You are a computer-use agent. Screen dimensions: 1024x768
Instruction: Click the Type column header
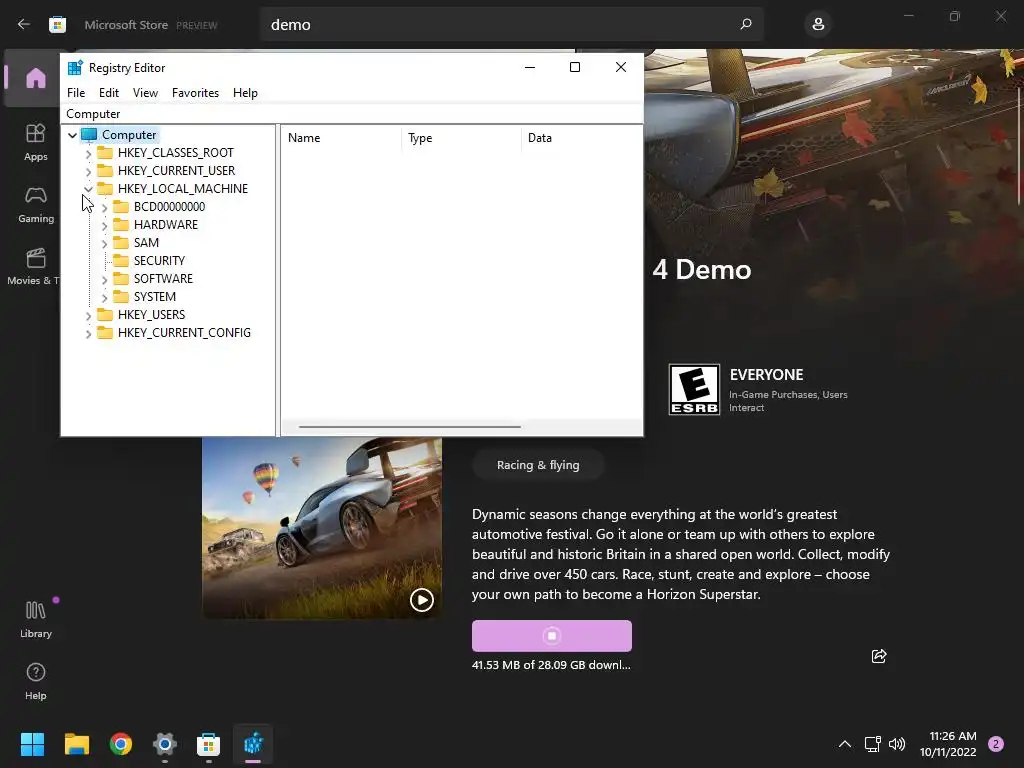point(462,138)
